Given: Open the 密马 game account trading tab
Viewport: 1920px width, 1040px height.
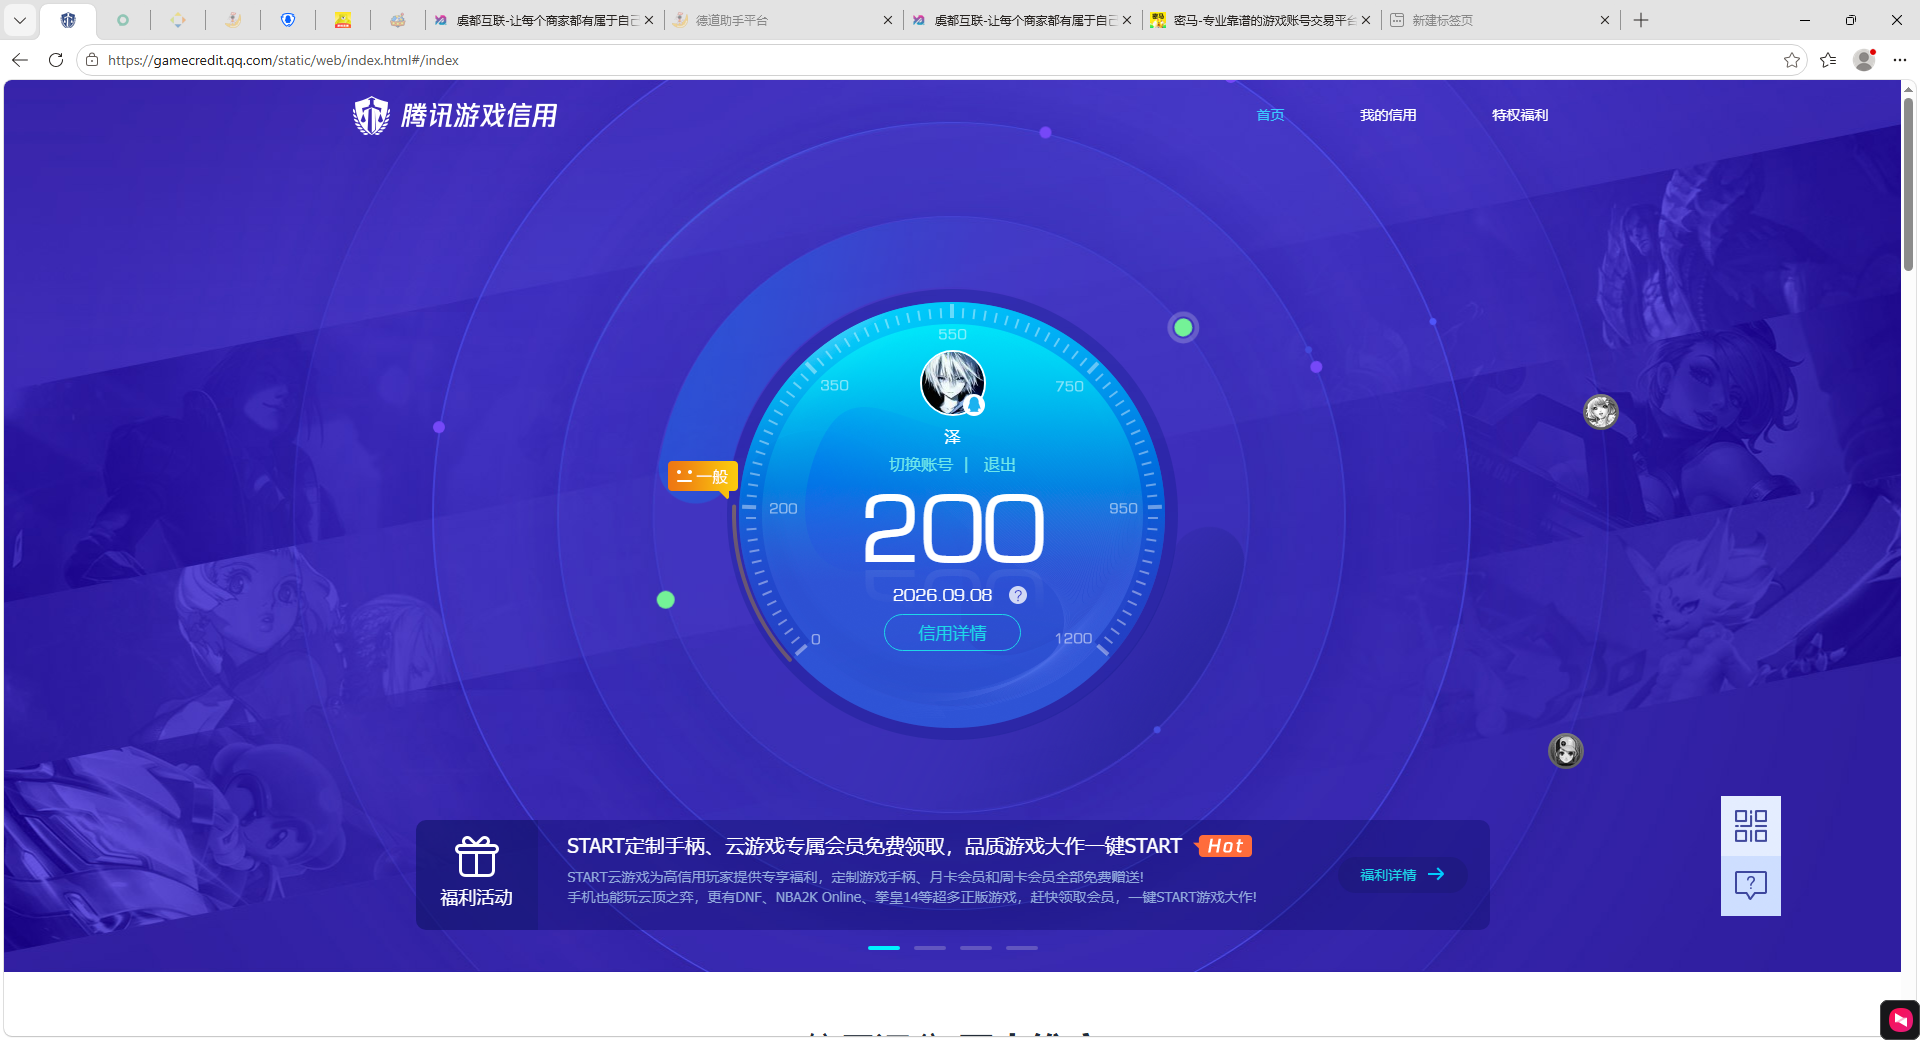Looking at the screenshot, I should (1260, 20).
